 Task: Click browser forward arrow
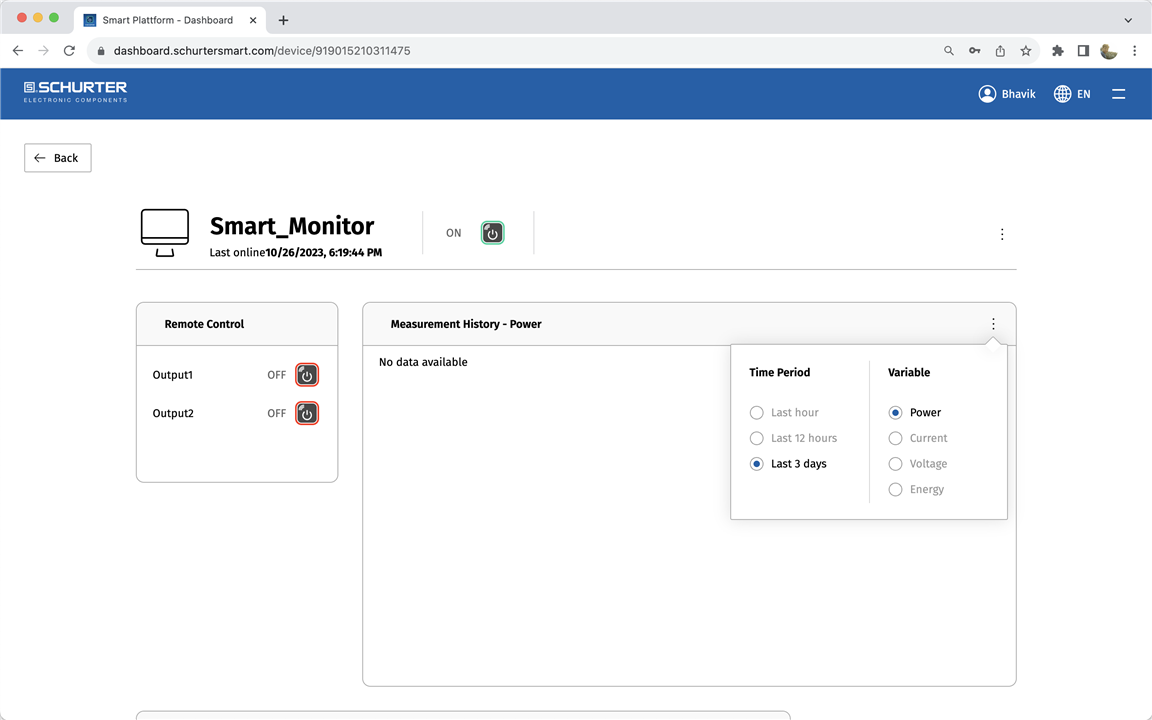click(x=43, y=51)
